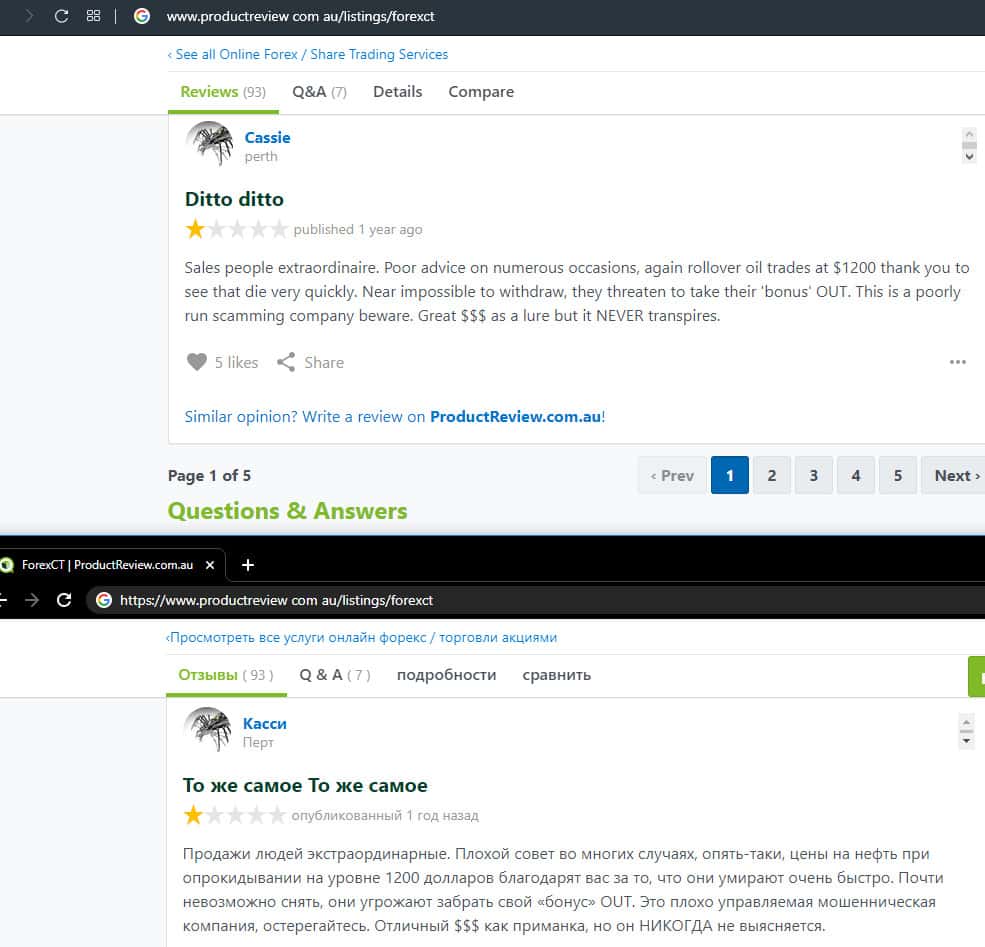
Task: Click the Next pagination button
Action: (x=955, y=475)
